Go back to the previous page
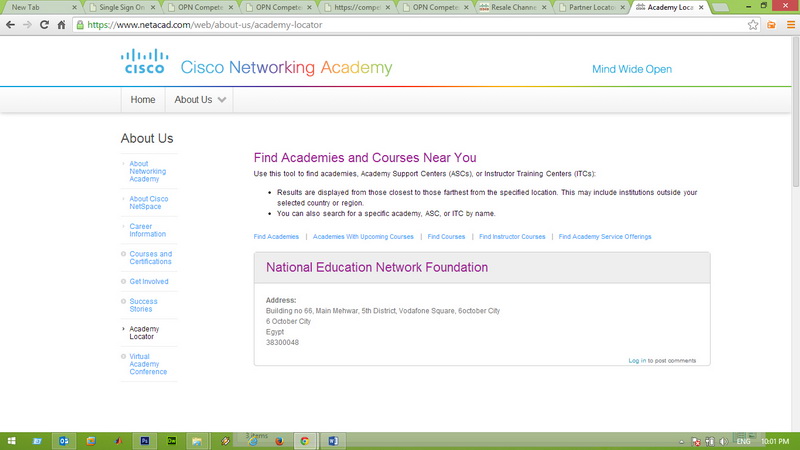800x450 pixels. coord(10,24)
